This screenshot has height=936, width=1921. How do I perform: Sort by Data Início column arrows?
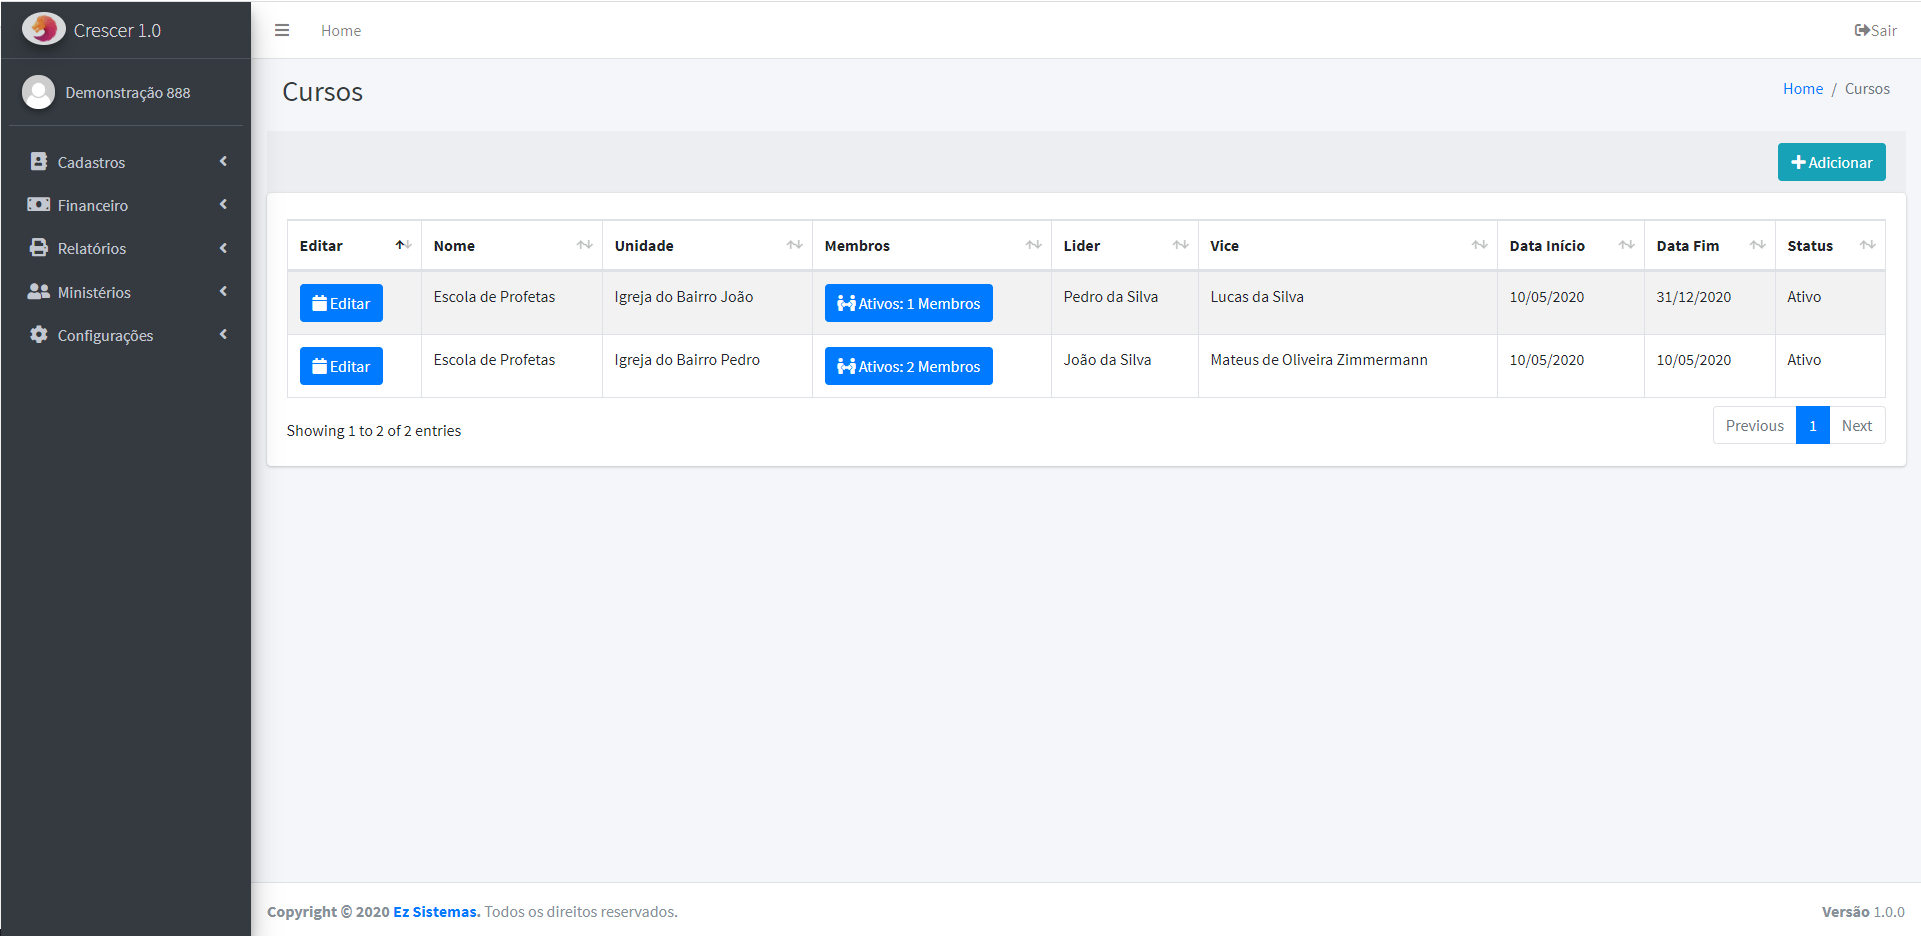point(1626,246)
